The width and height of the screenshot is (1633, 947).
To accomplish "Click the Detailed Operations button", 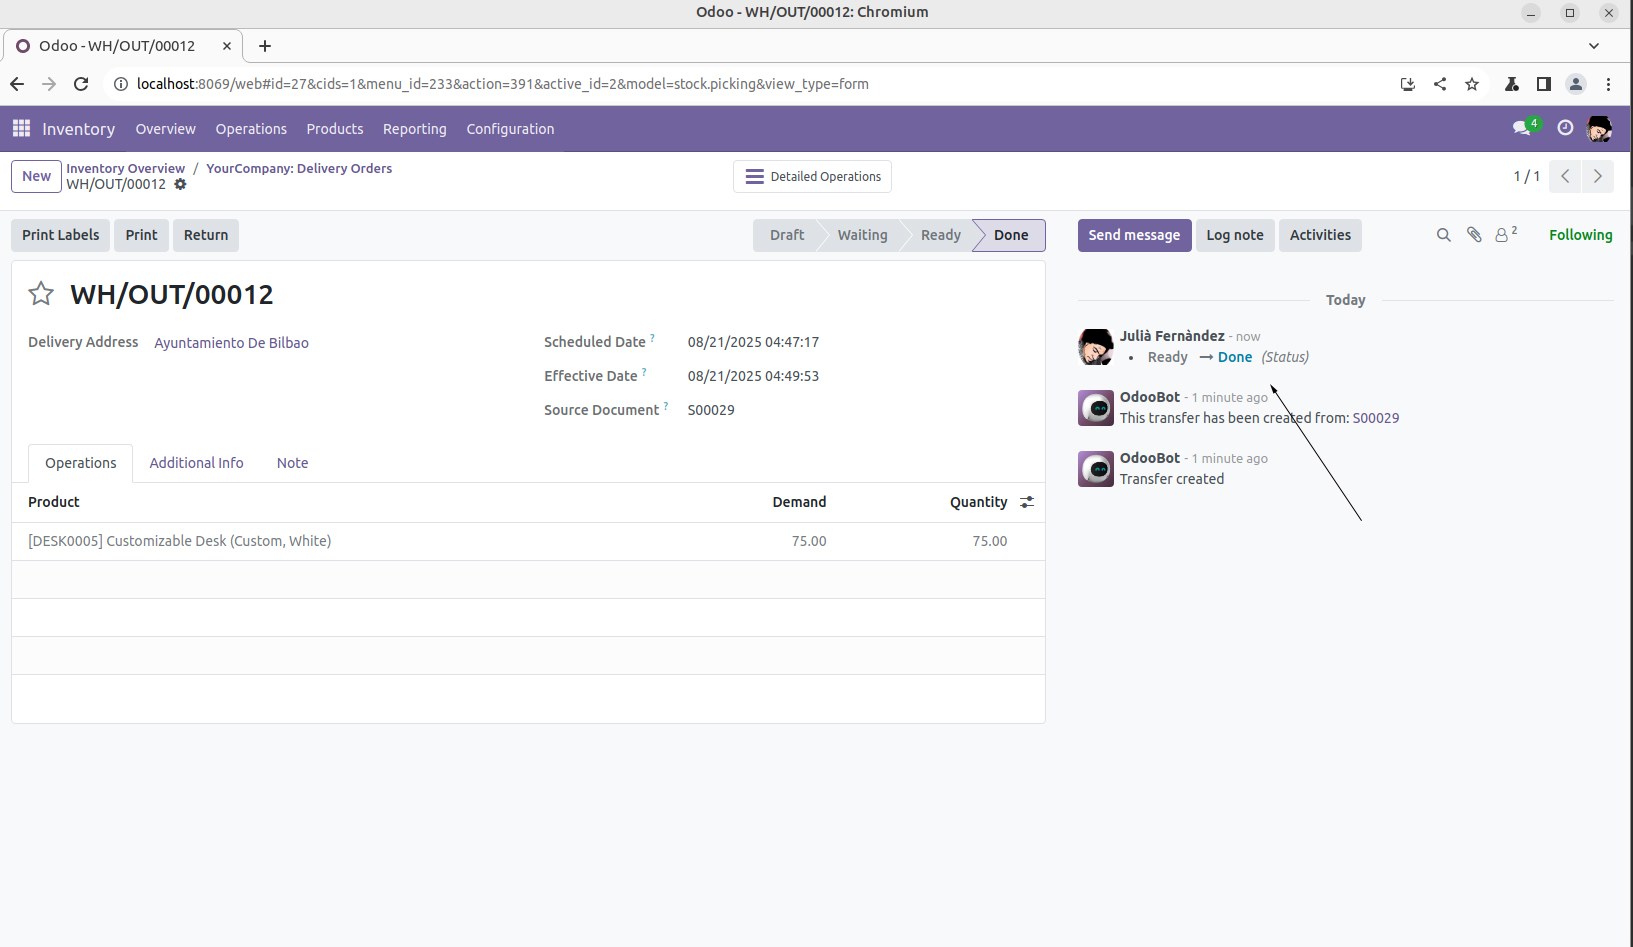I will 812,177.
